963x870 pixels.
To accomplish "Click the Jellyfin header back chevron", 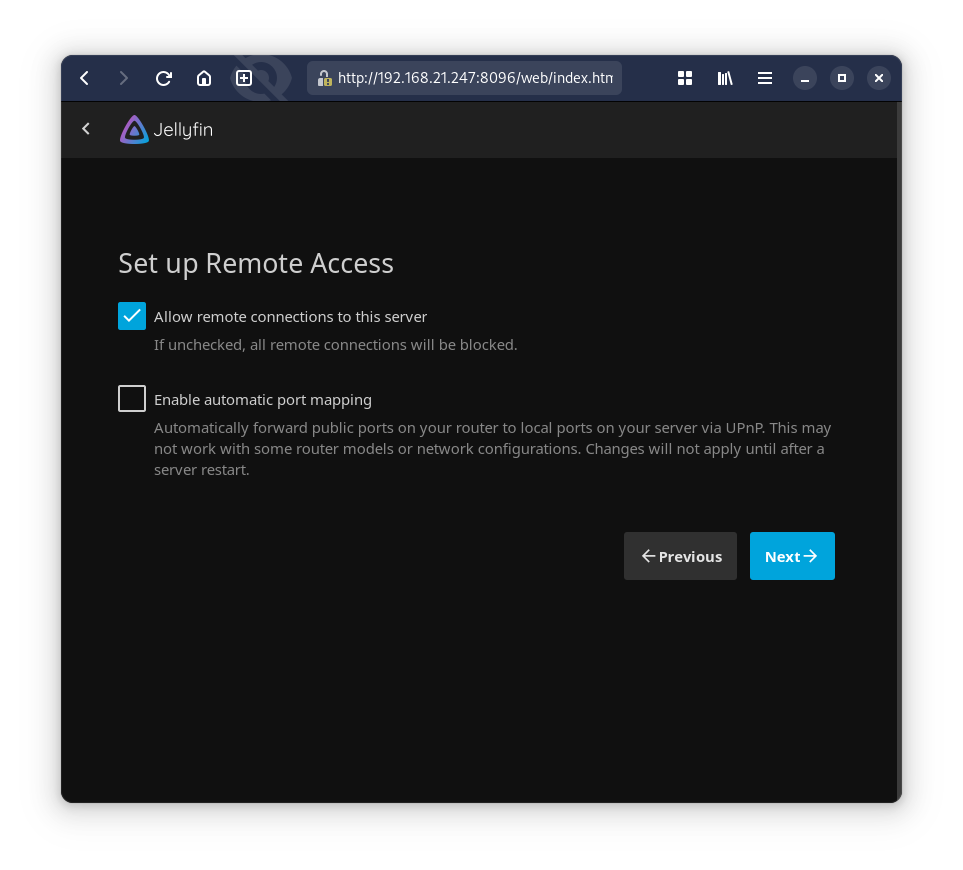I will (x=86, y=129).
